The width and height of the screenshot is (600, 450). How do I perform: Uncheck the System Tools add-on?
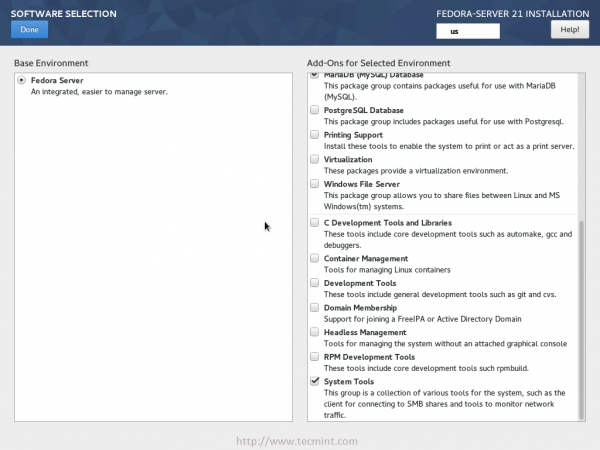[315, 381]
